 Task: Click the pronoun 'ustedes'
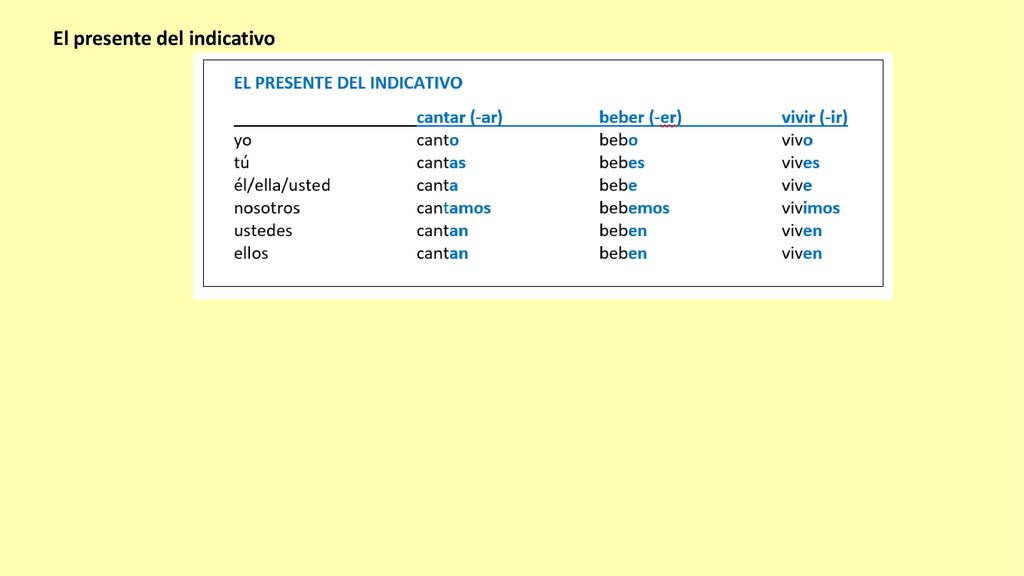263,231
